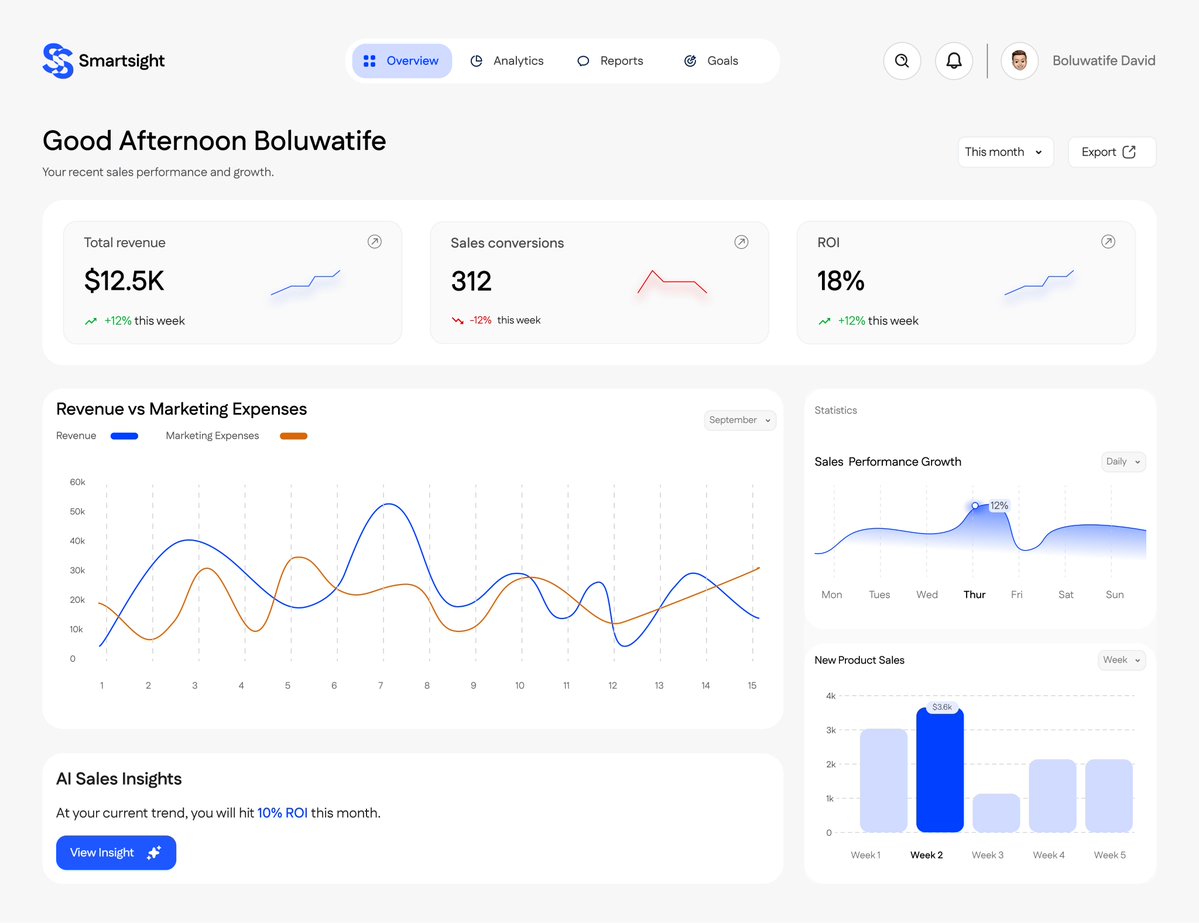Select the Week 2 bar in New Product Sales
This screenshot has height=923, width=1199.
click(939, 770)
